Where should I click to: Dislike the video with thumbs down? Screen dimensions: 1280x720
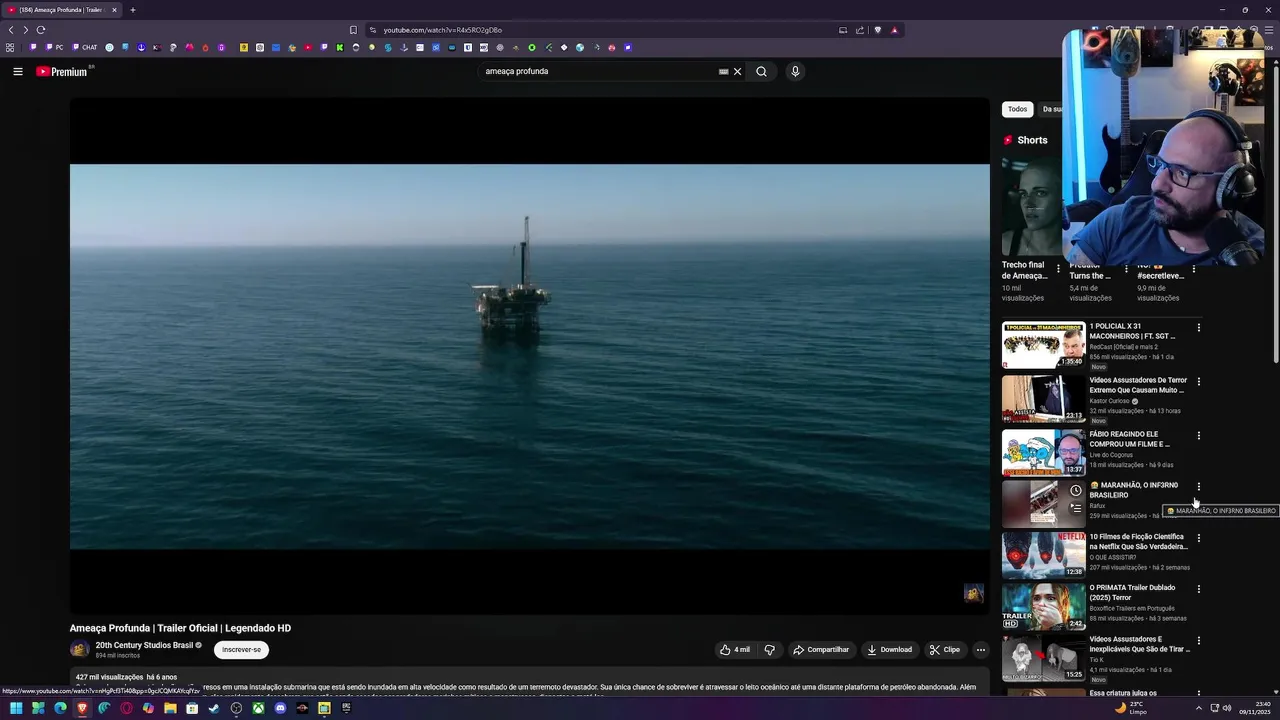(x=769, y=649)
